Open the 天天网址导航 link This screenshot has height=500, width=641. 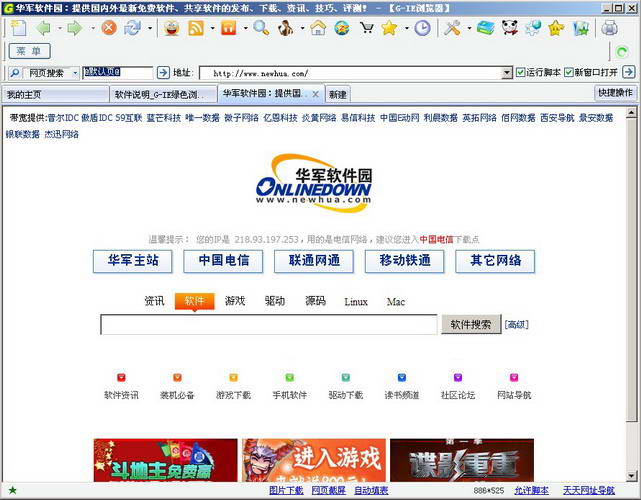[589, 490]
